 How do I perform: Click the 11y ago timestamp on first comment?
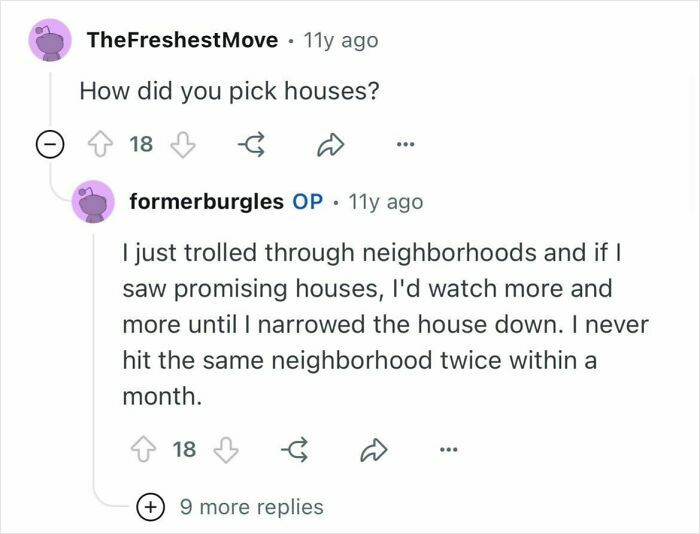pyautogui.click(x=341, y=41)
